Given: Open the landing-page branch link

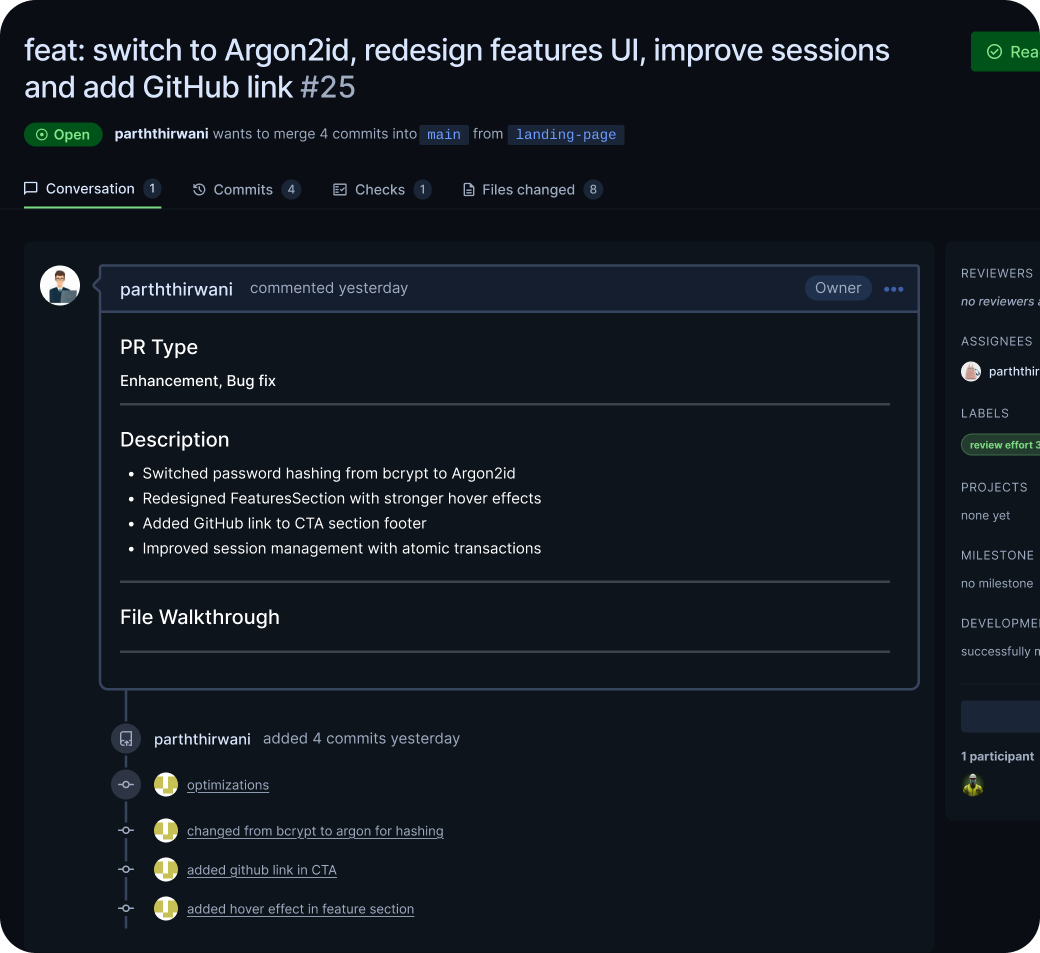Looking at the screenshot, I should (566, 135).
